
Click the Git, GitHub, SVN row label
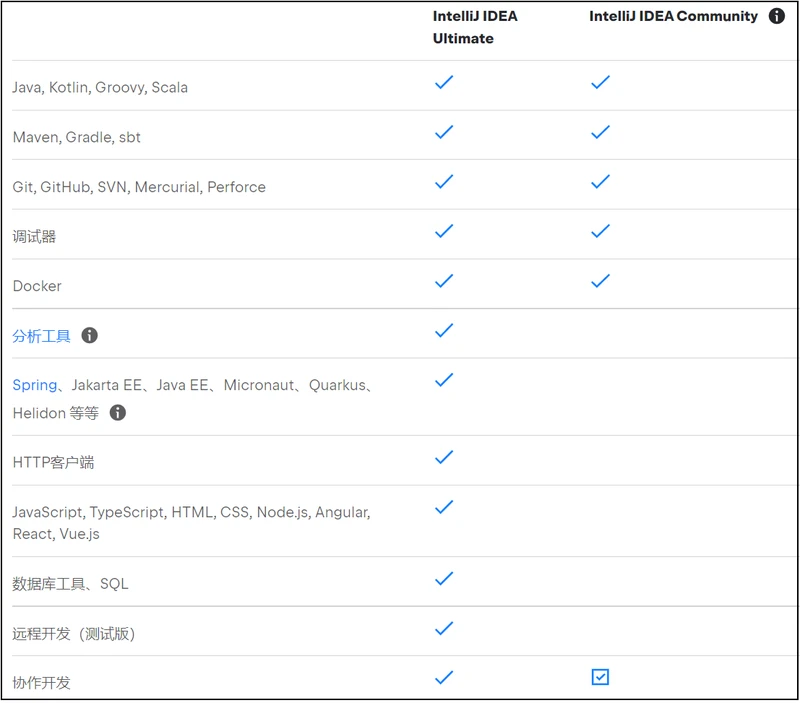click(139, 187)
